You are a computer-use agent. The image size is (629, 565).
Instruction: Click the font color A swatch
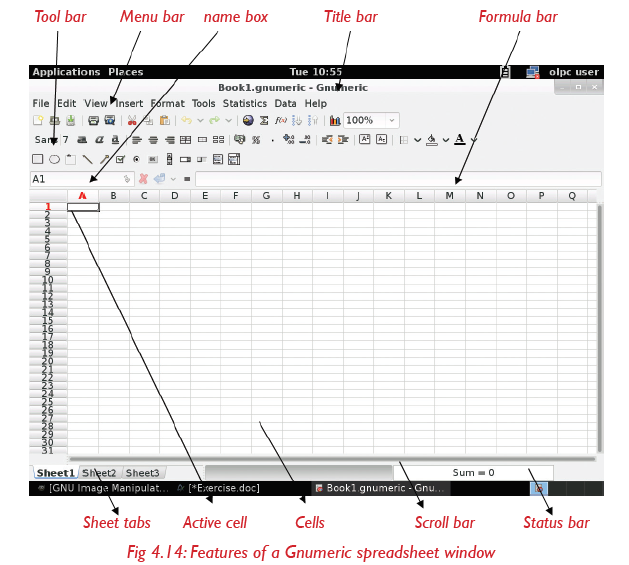[460, 140]
